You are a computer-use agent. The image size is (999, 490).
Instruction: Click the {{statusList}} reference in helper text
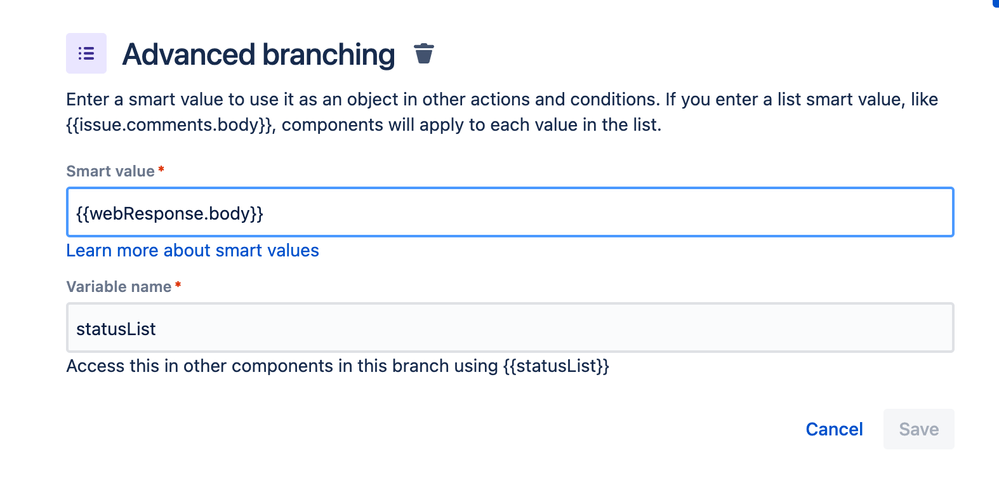pos(555,366)
